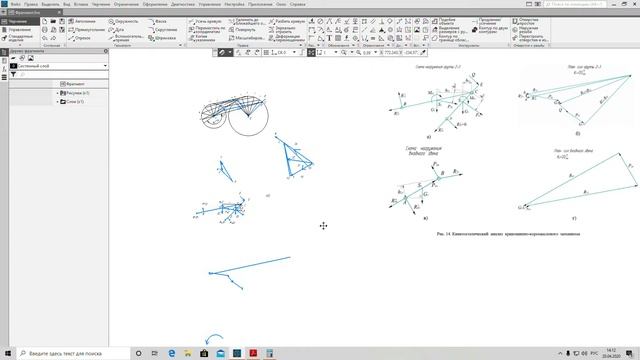Image resolution: width=640 pixels, height=360 pixels.
Task: Select the Скругление fillet tool
Action: 163,30
